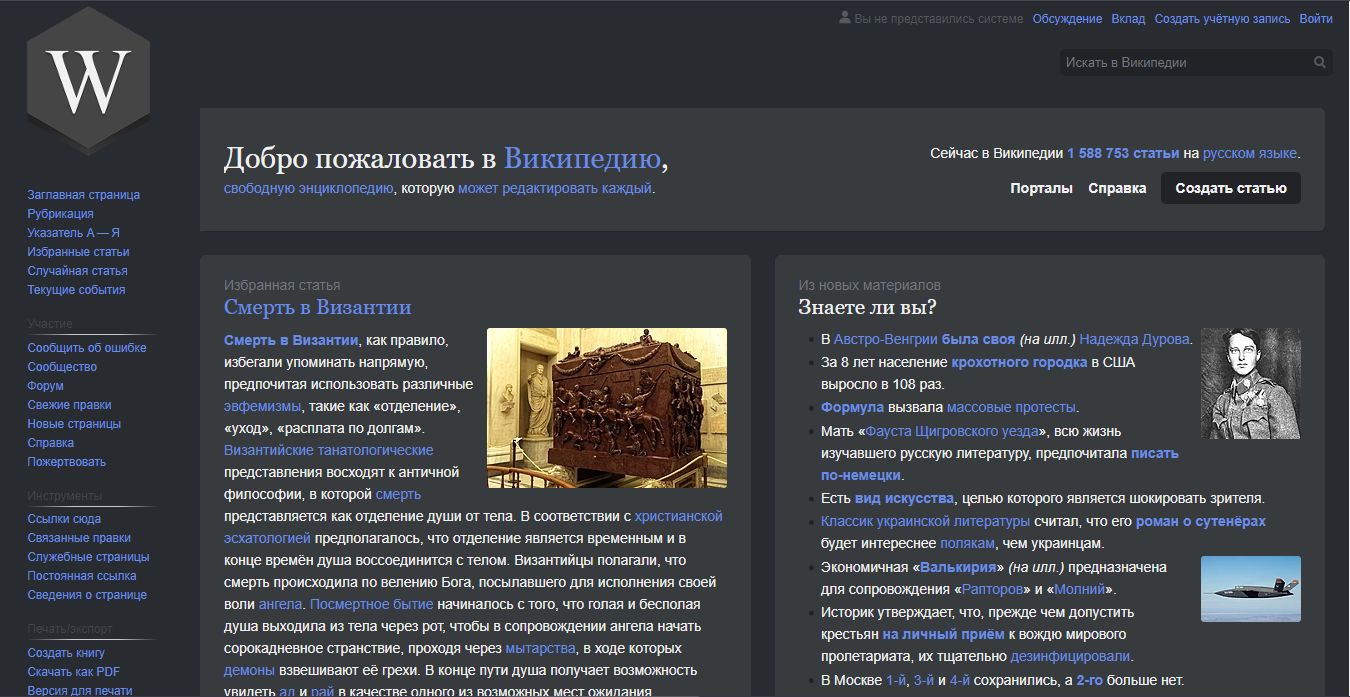Viewport: 1350px width, 697px height.
Task: Open 'Рубрикация' in sidebar
Action: [x=61, y=214]
